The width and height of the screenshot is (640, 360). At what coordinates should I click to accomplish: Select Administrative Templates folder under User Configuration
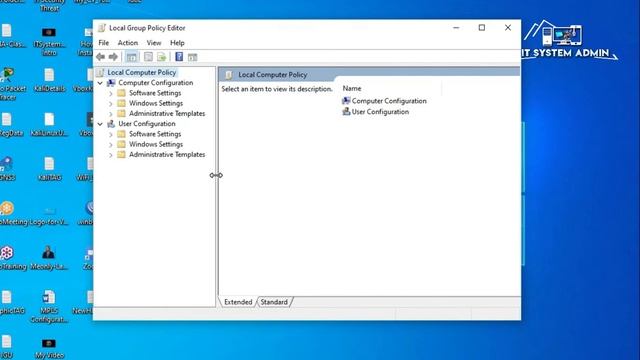pyautogui.click(x=167, y=154)
